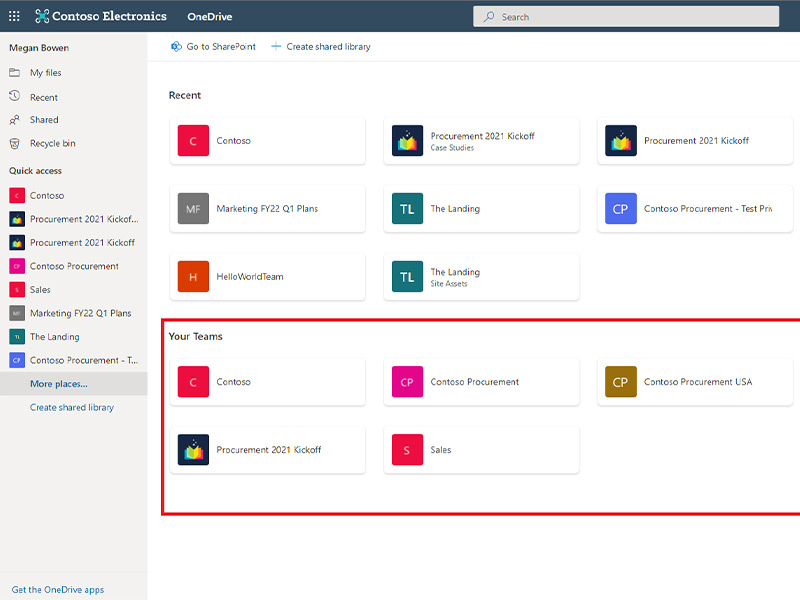Open the Shared people icon in sidebar
Screen dimensions: 800x600
click(x=15, y=120)
